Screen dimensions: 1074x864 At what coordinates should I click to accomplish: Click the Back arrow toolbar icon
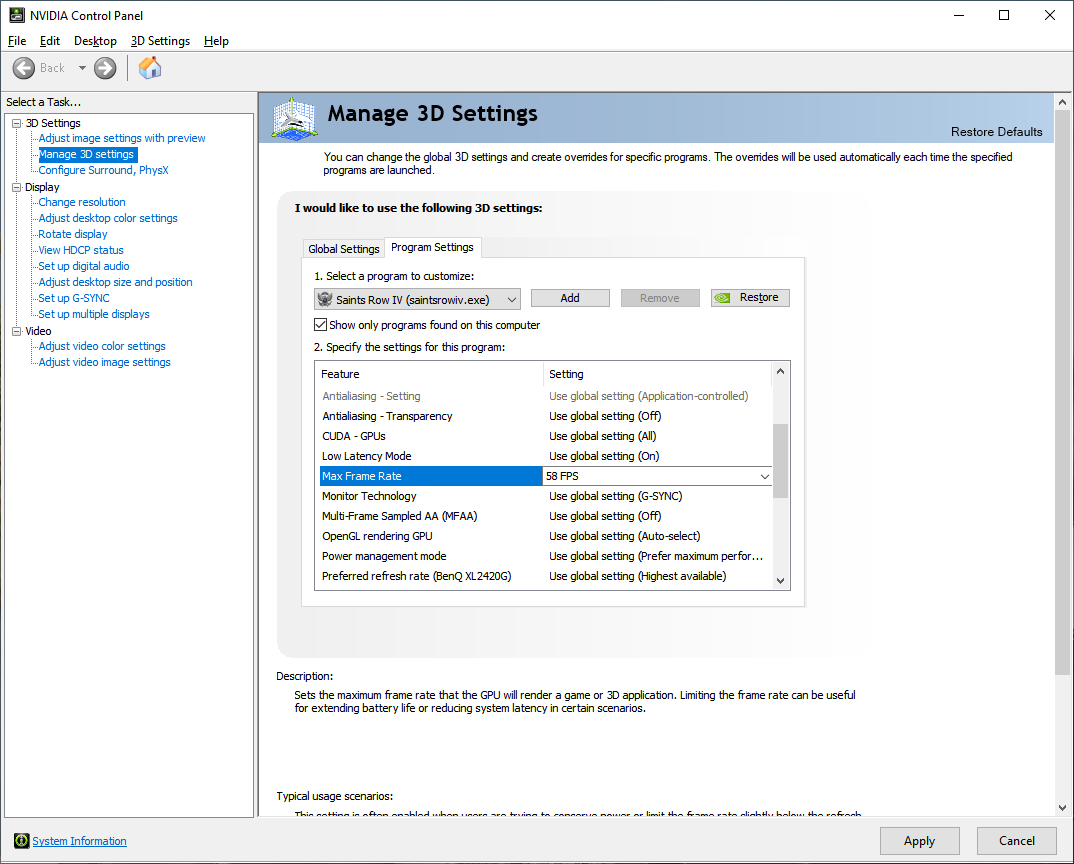click(24, 68)
